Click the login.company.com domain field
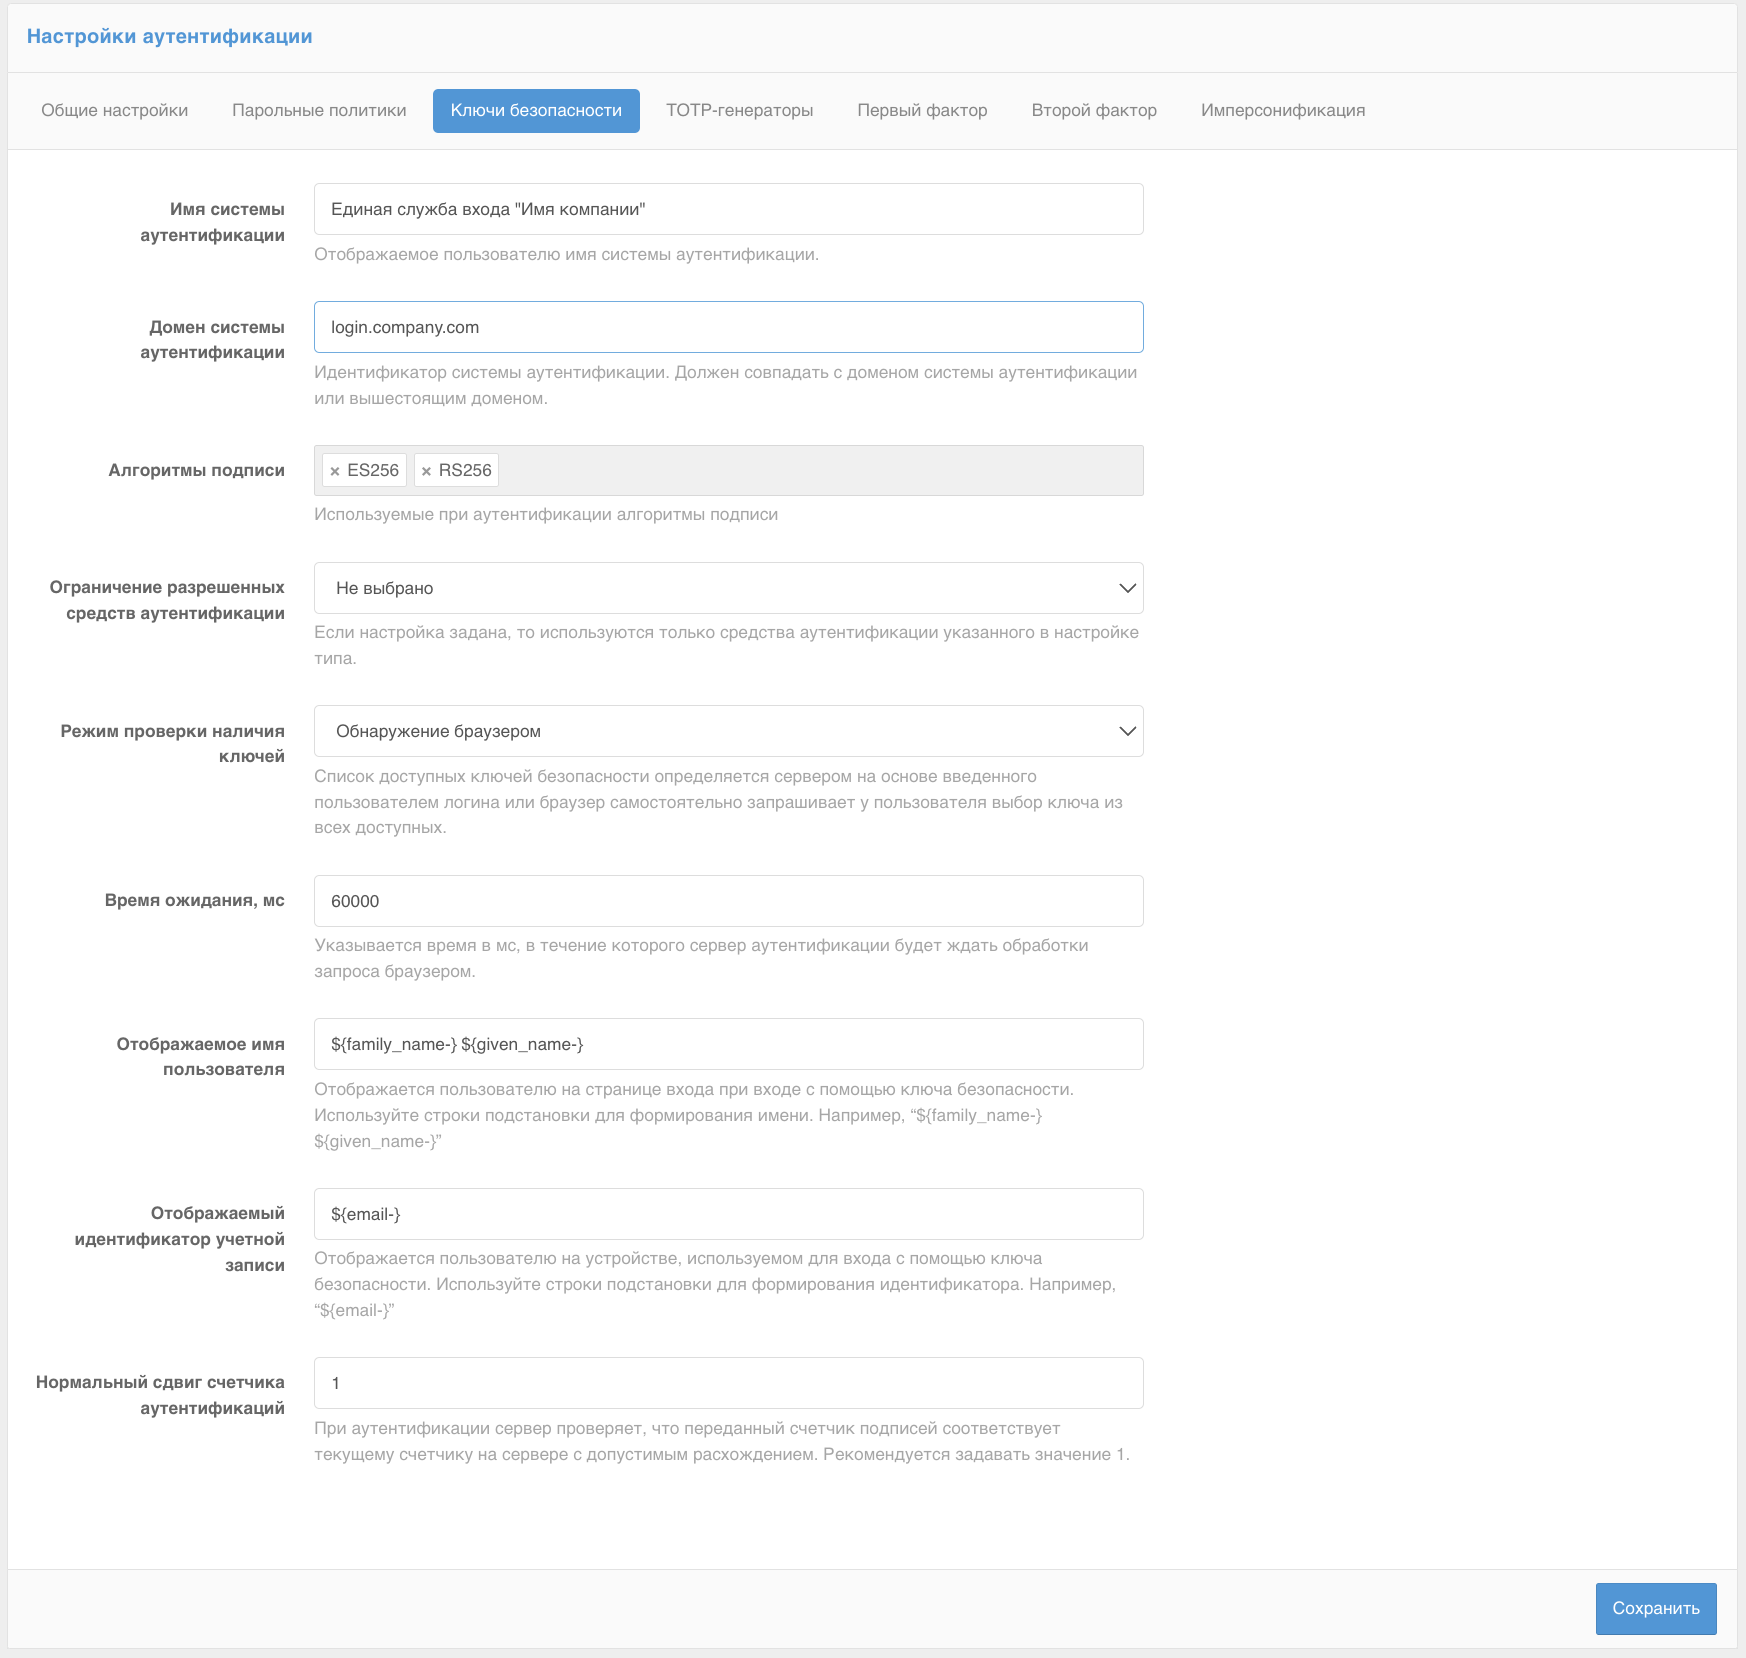Image resolution: width=1746 pixels, height=1658 pixels. 728,327
